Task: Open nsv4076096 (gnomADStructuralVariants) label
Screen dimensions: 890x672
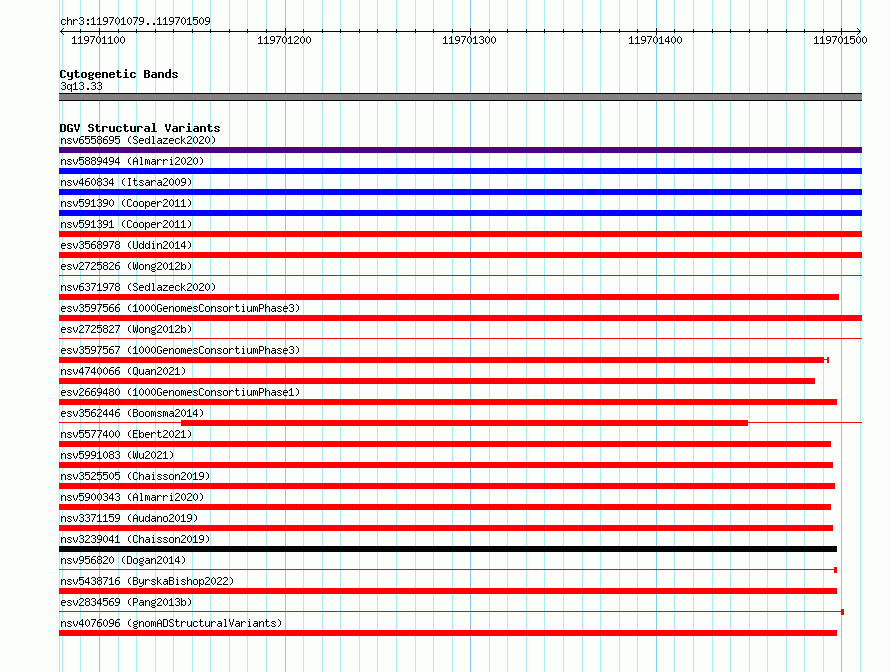Action: 171,623
